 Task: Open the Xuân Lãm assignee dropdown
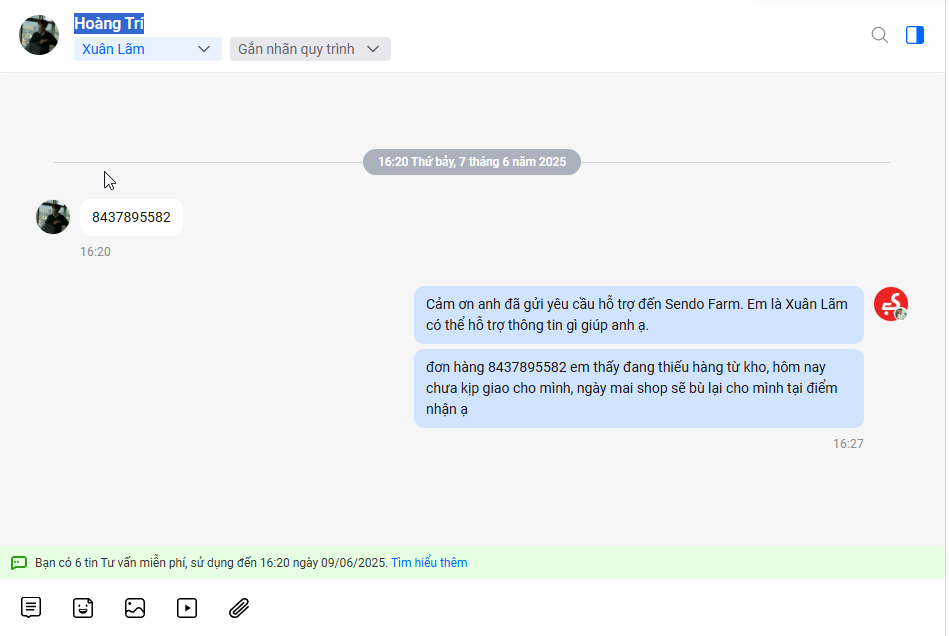(x=148, y=49)
